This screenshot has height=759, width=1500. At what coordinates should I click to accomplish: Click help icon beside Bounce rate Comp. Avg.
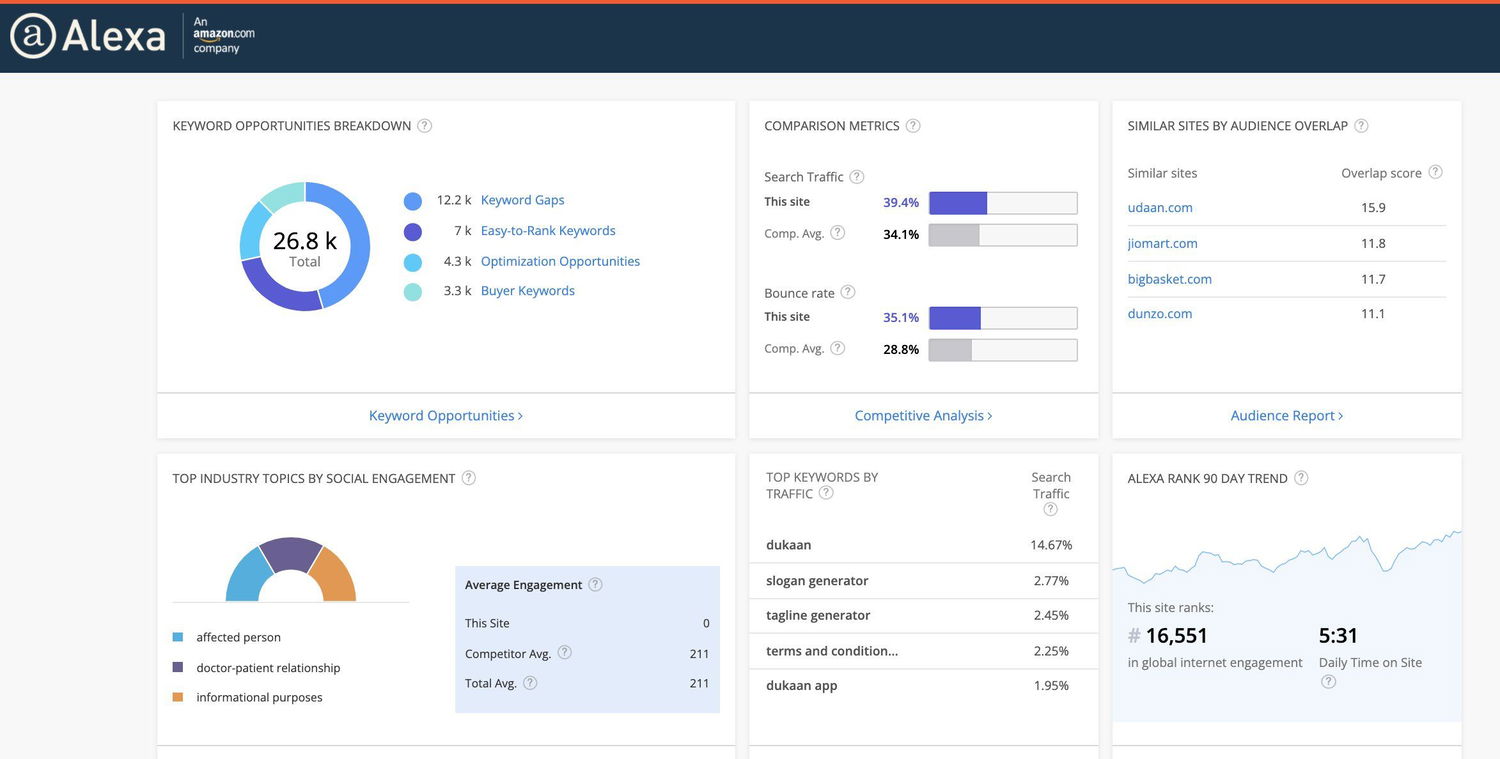(838, 348)
